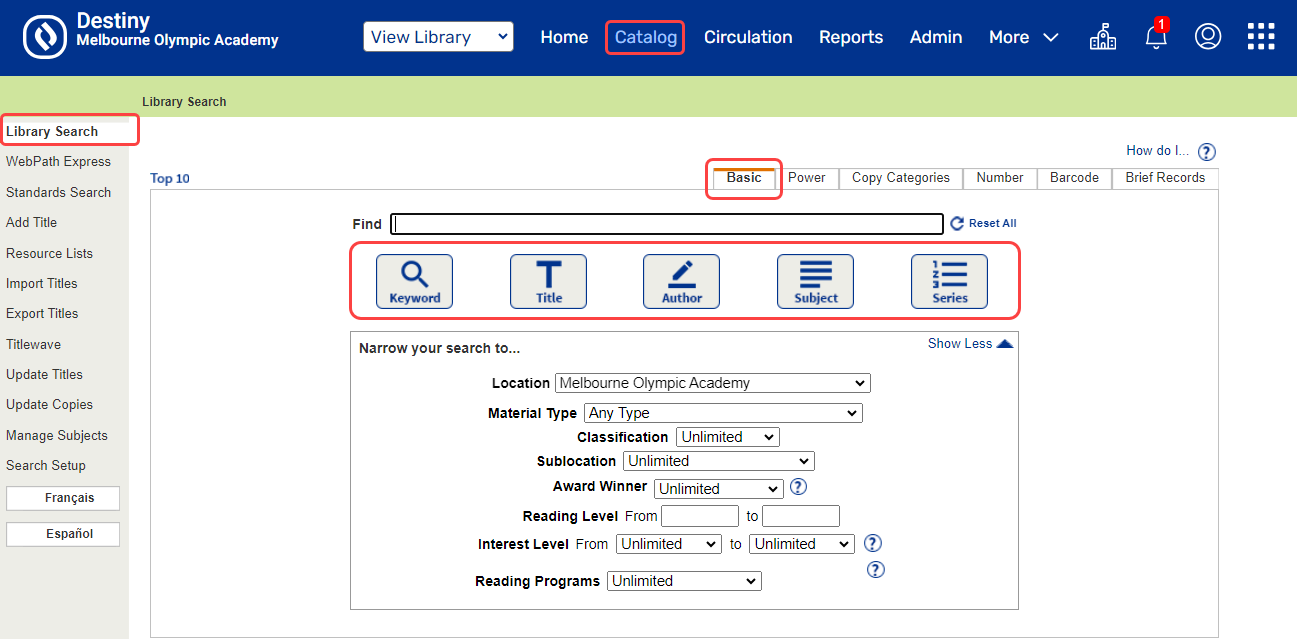Open Catalog in top navigation
This screenshot has width=1297, height=639.
coord(645,38)
